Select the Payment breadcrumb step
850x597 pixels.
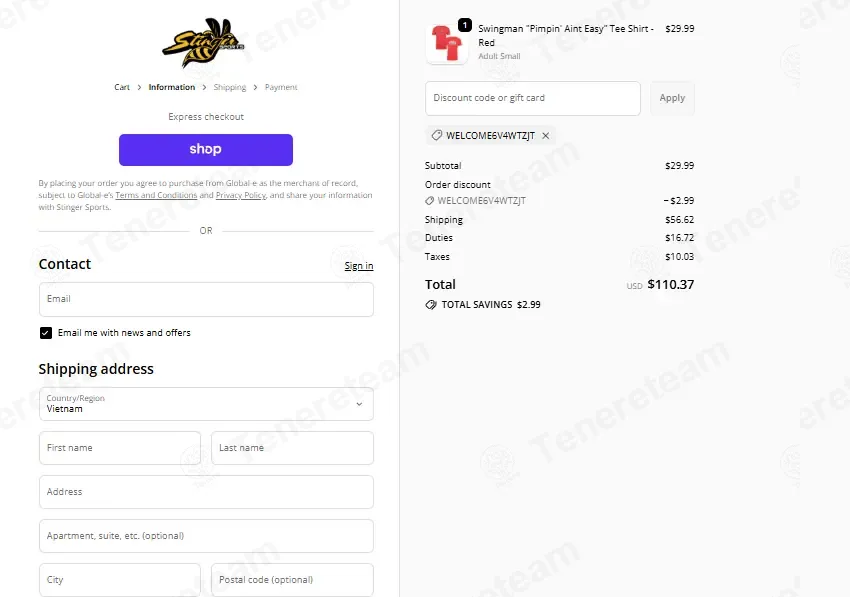(281, 87)
